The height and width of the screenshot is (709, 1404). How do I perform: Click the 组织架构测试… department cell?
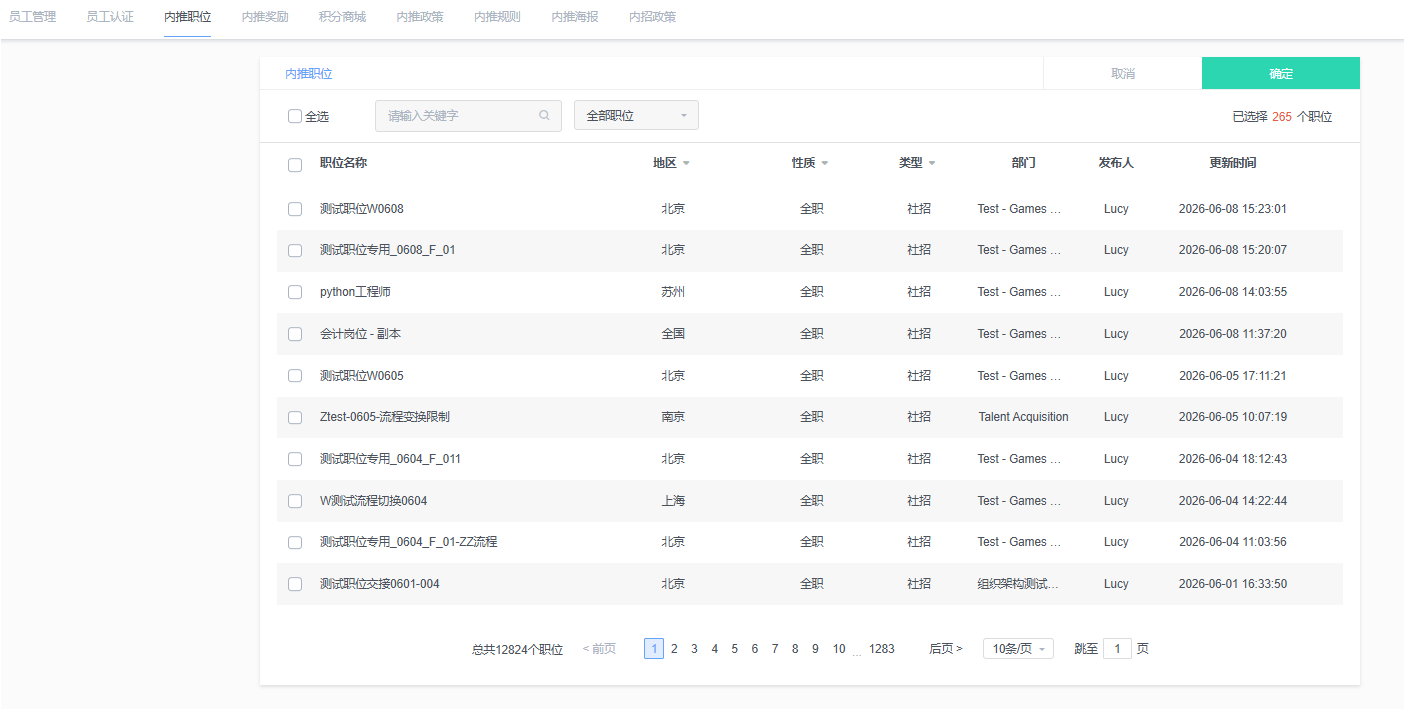pos(1018,584)
